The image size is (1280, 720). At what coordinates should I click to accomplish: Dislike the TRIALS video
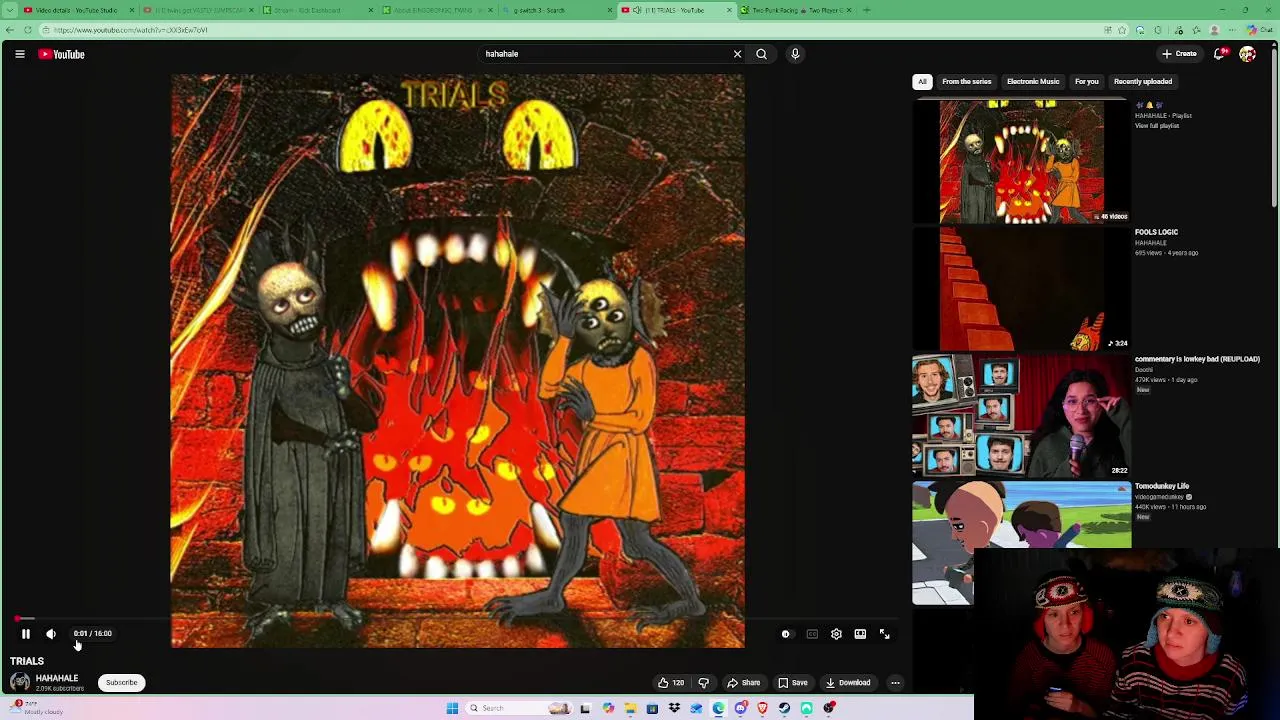tap(703, 683)
